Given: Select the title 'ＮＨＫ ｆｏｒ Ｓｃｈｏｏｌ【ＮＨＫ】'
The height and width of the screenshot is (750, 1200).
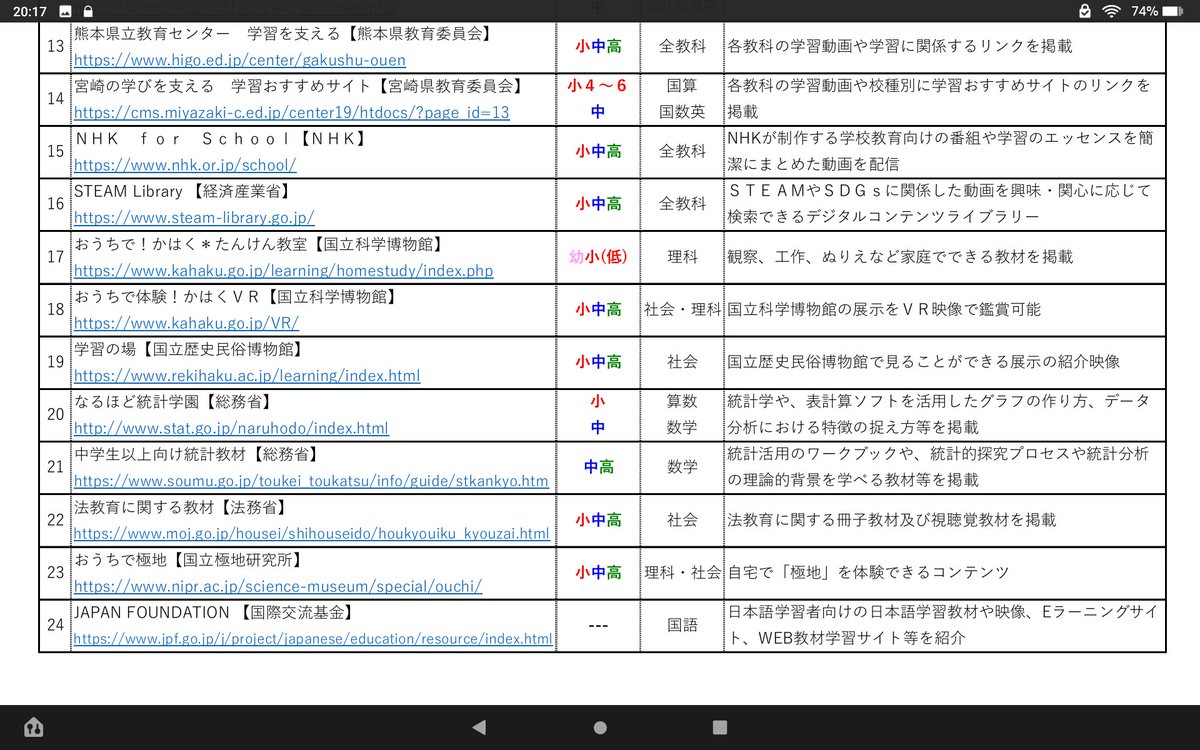Looking at the screenshot, I should click(x=221, y=138).
